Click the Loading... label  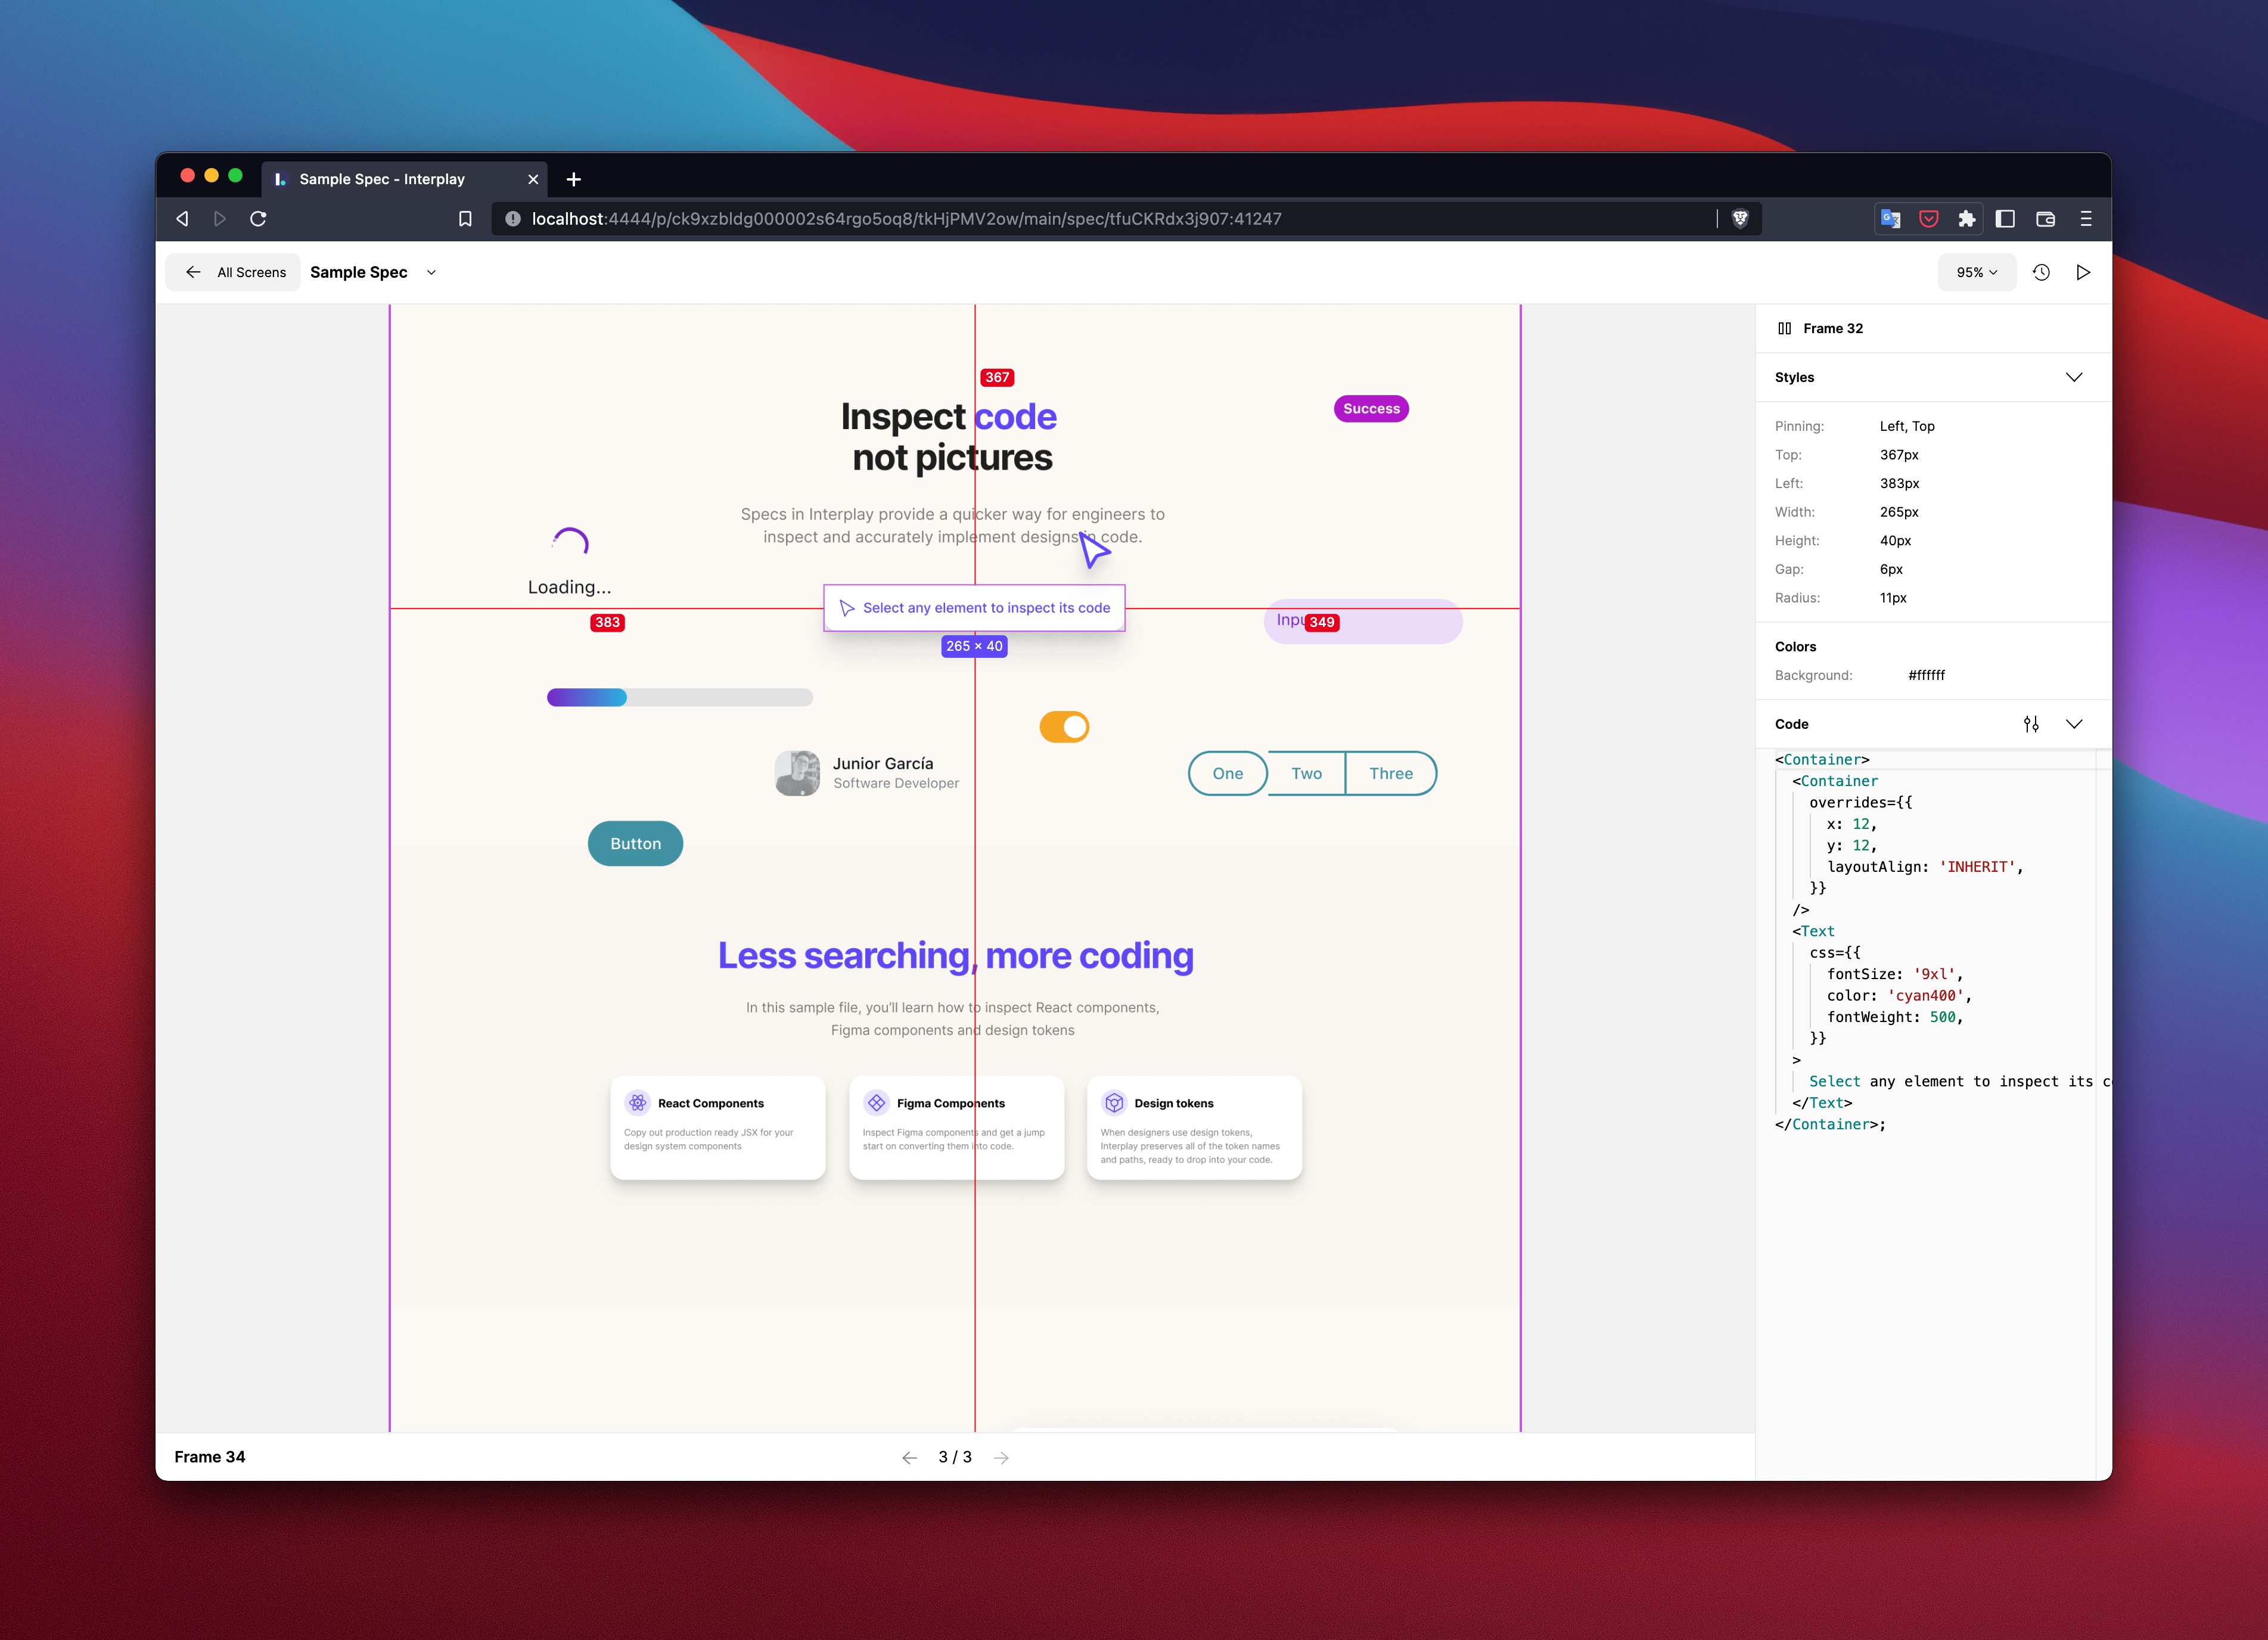569,587
